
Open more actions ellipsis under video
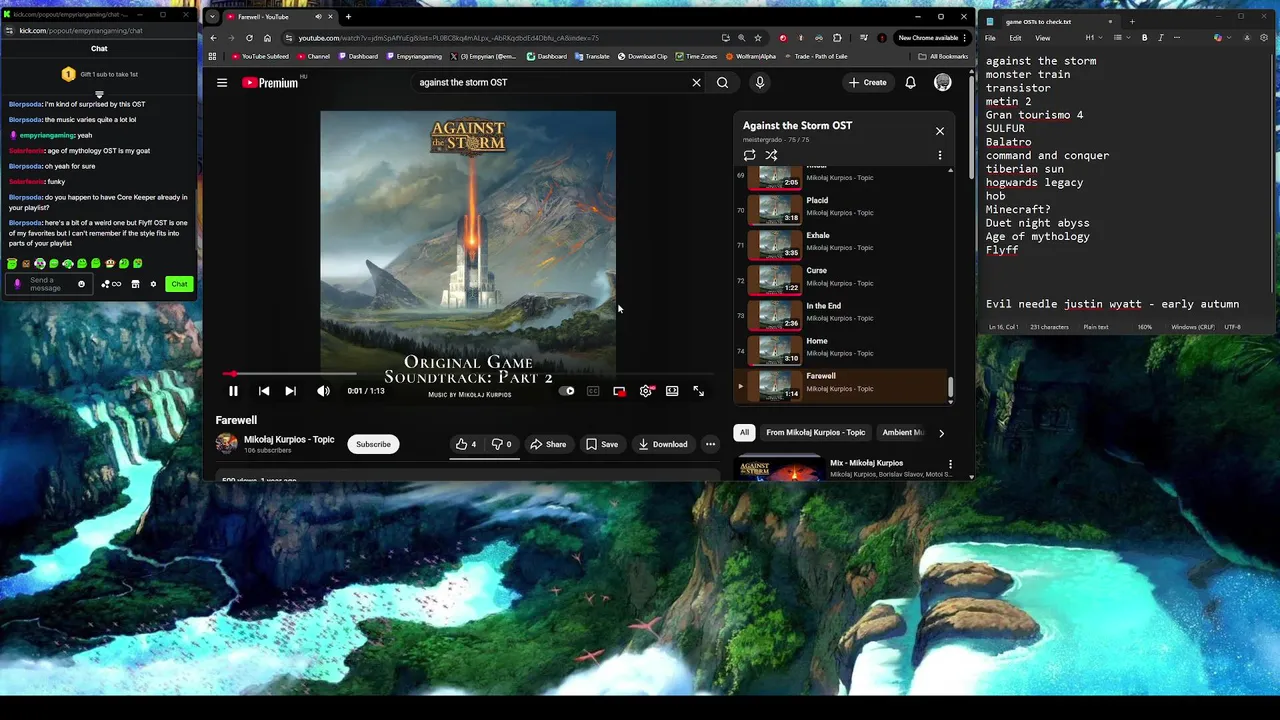(710, 444)
